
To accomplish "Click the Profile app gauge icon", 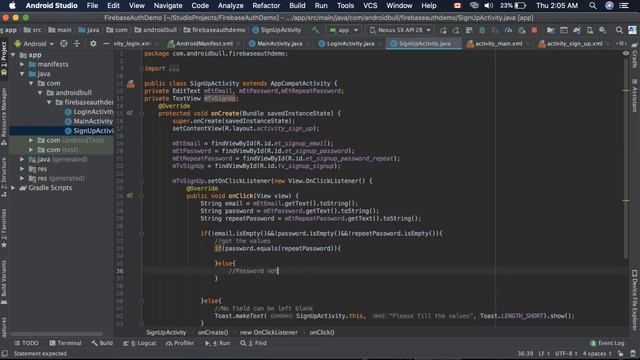I will point(508,30).
